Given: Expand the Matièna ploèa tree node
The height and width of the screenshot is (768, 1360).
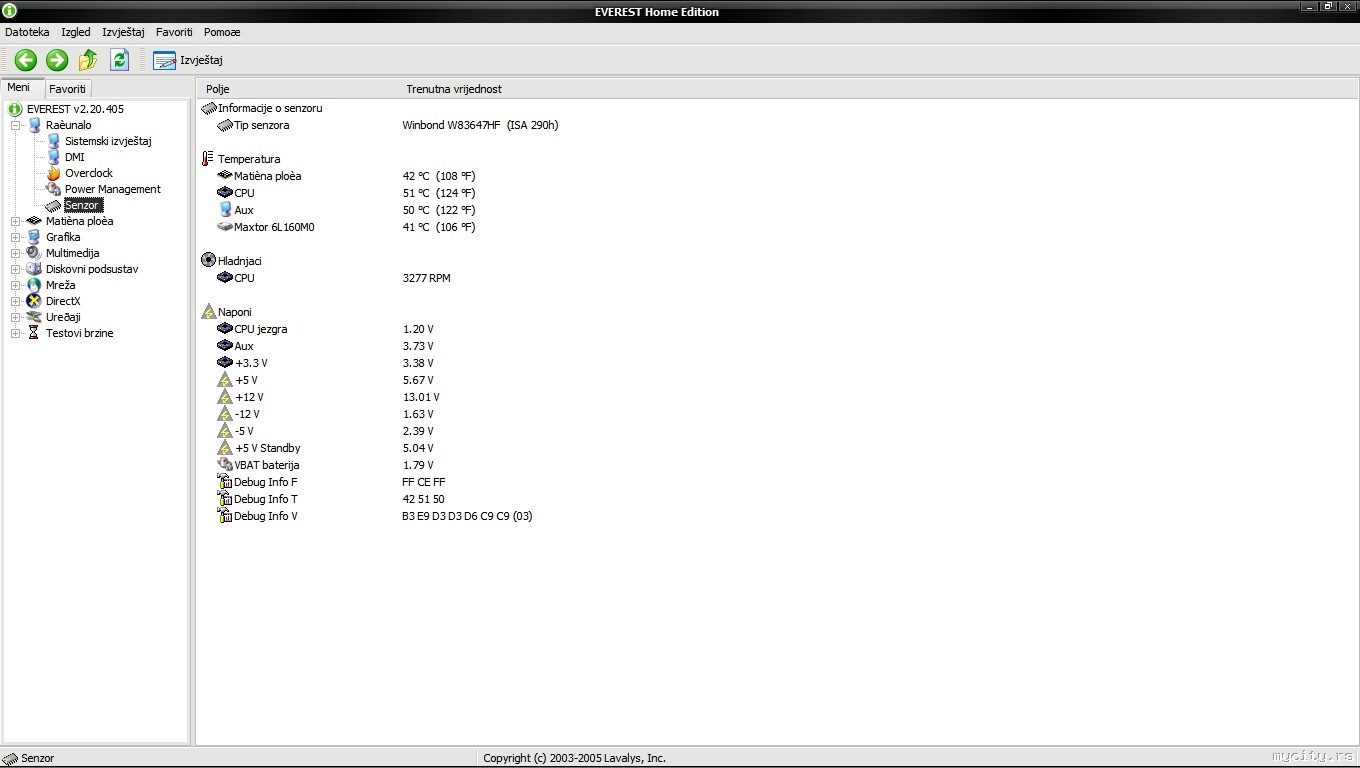Looking at the screenshot, I should pos(16,221).
